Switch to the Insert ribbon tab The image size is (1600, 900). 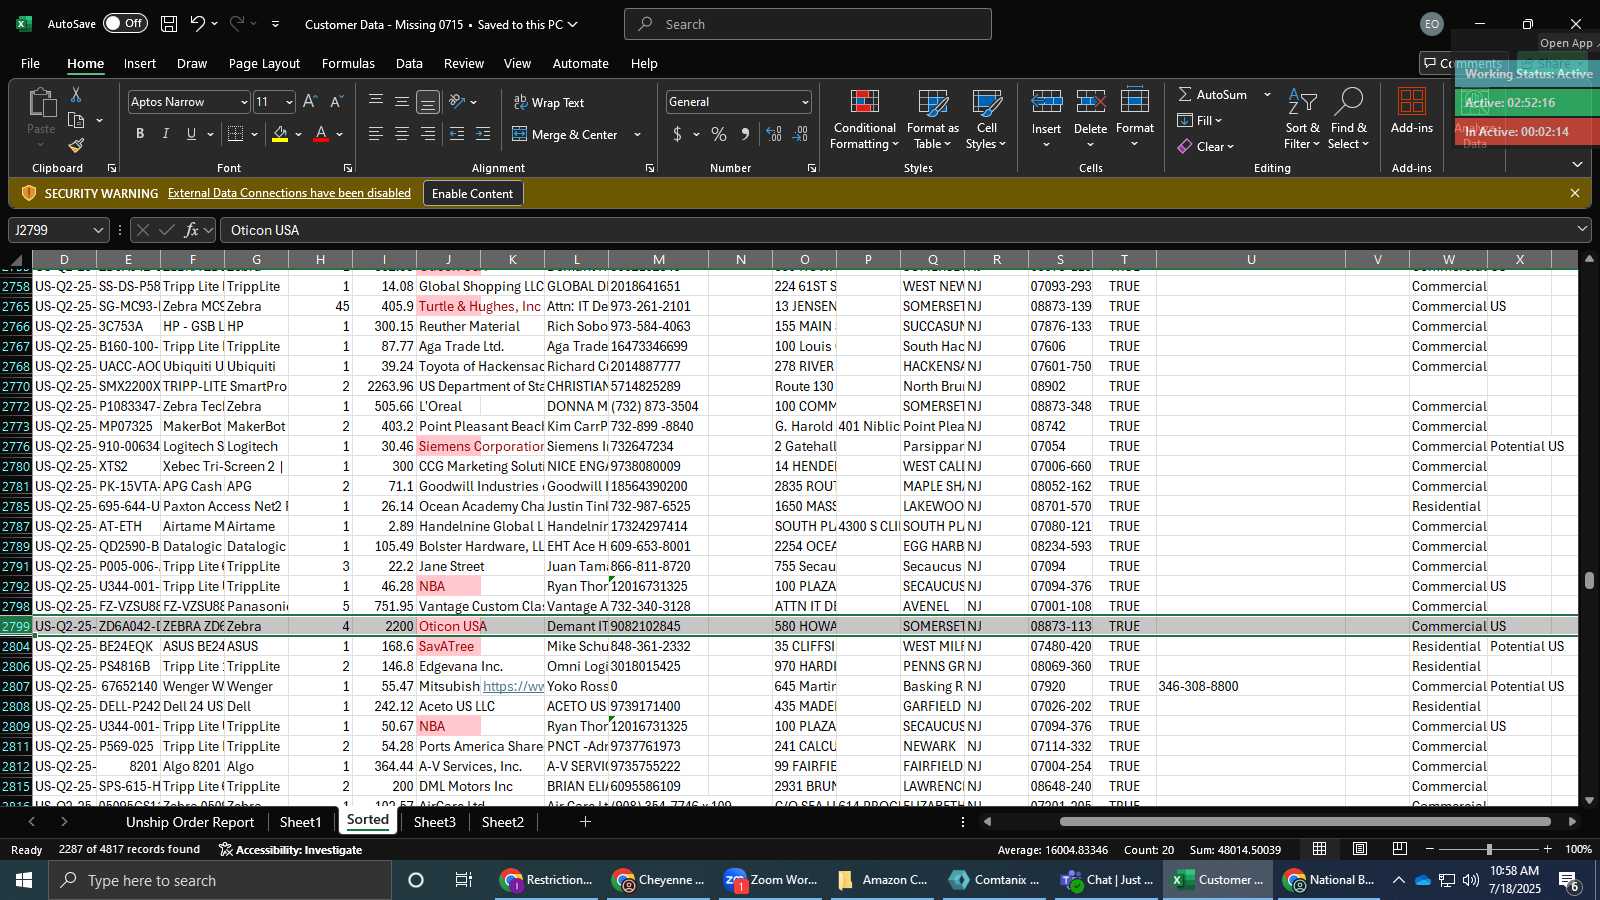pos(140,63)
